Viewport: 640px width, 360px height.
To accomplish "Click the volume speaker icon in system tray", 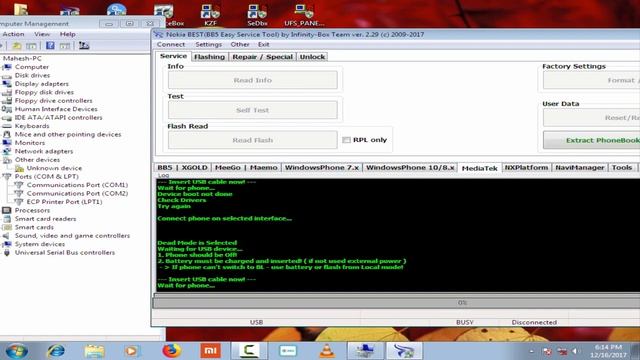I will tap(575, 351).
